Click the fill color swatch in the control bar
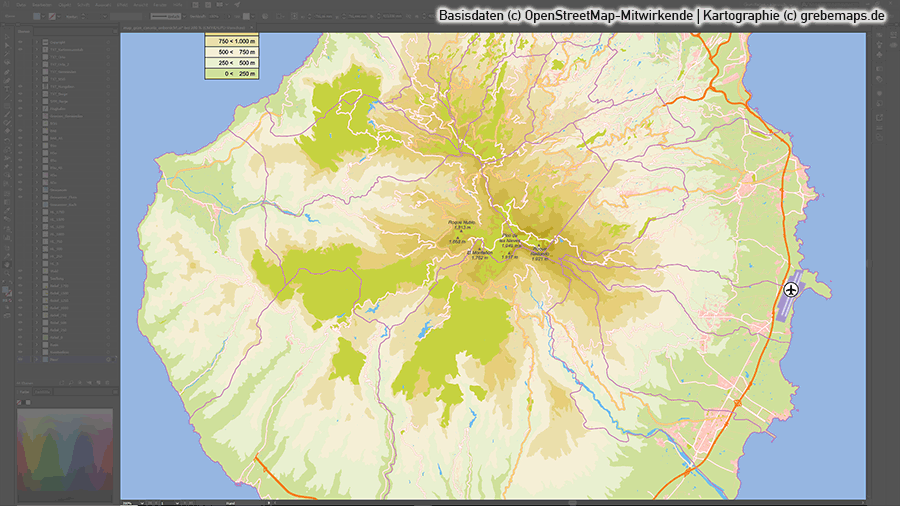This screenshot has width=900, height=506. 37,17
